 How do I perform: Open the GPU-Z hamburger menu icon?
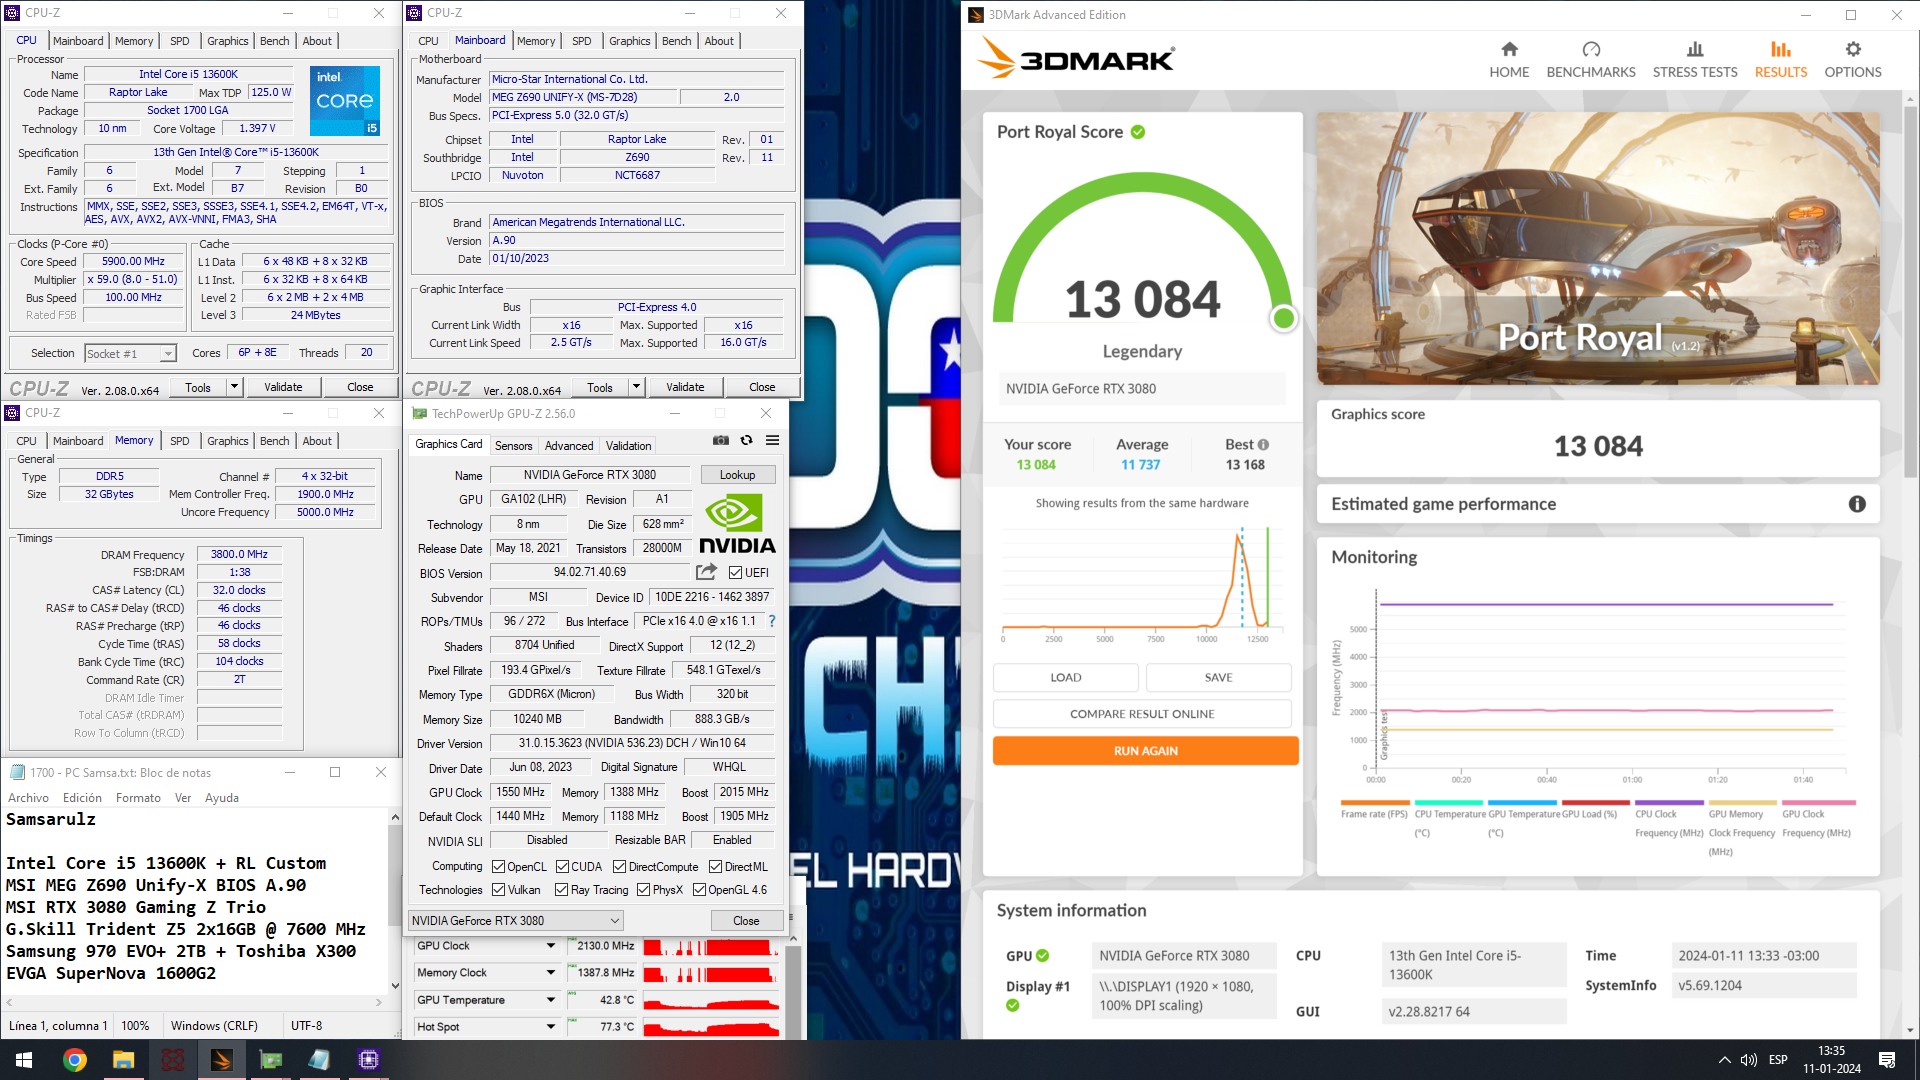(x=772, y=440)
